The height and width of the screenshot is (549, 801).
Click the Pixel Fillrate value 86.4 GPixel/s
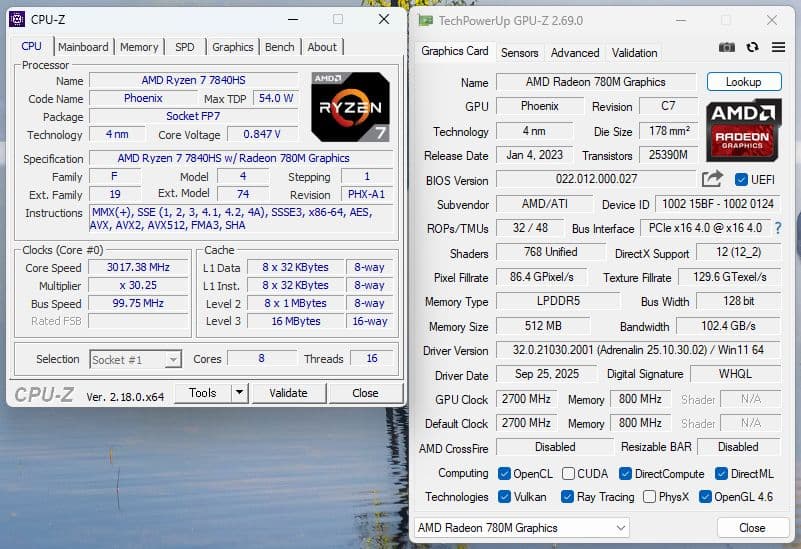click(541, 277)
